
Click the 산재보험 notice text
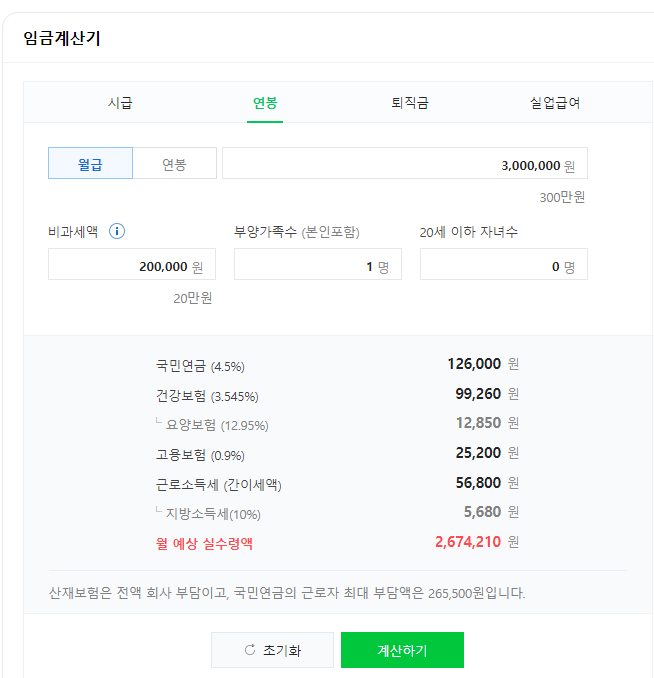pos(287,593)
